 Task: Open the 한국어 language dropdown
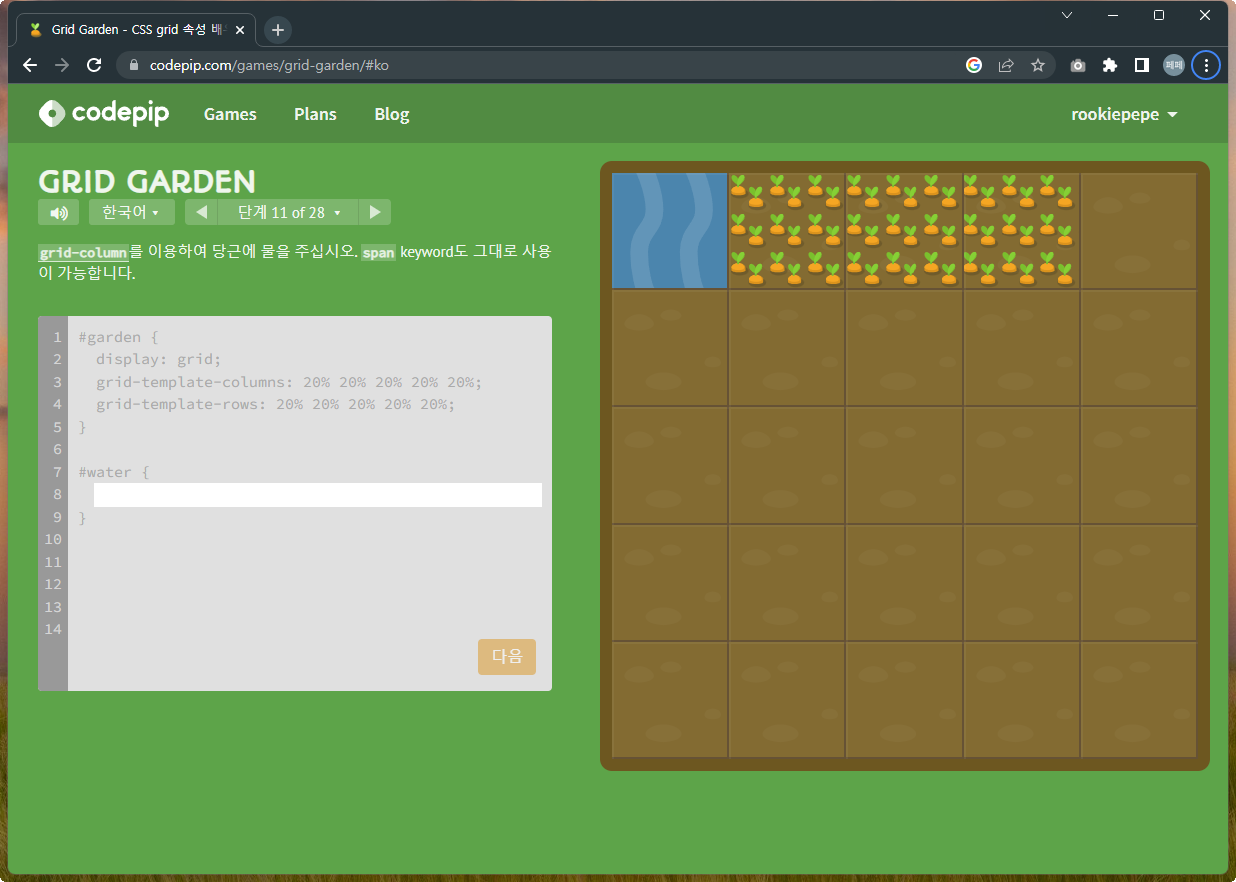coord(131,212)
